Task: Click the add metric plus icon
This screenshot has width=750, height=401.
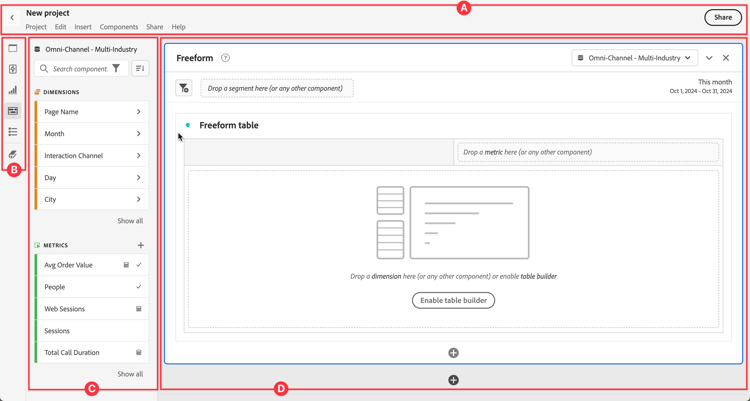Action: (141, 245)
